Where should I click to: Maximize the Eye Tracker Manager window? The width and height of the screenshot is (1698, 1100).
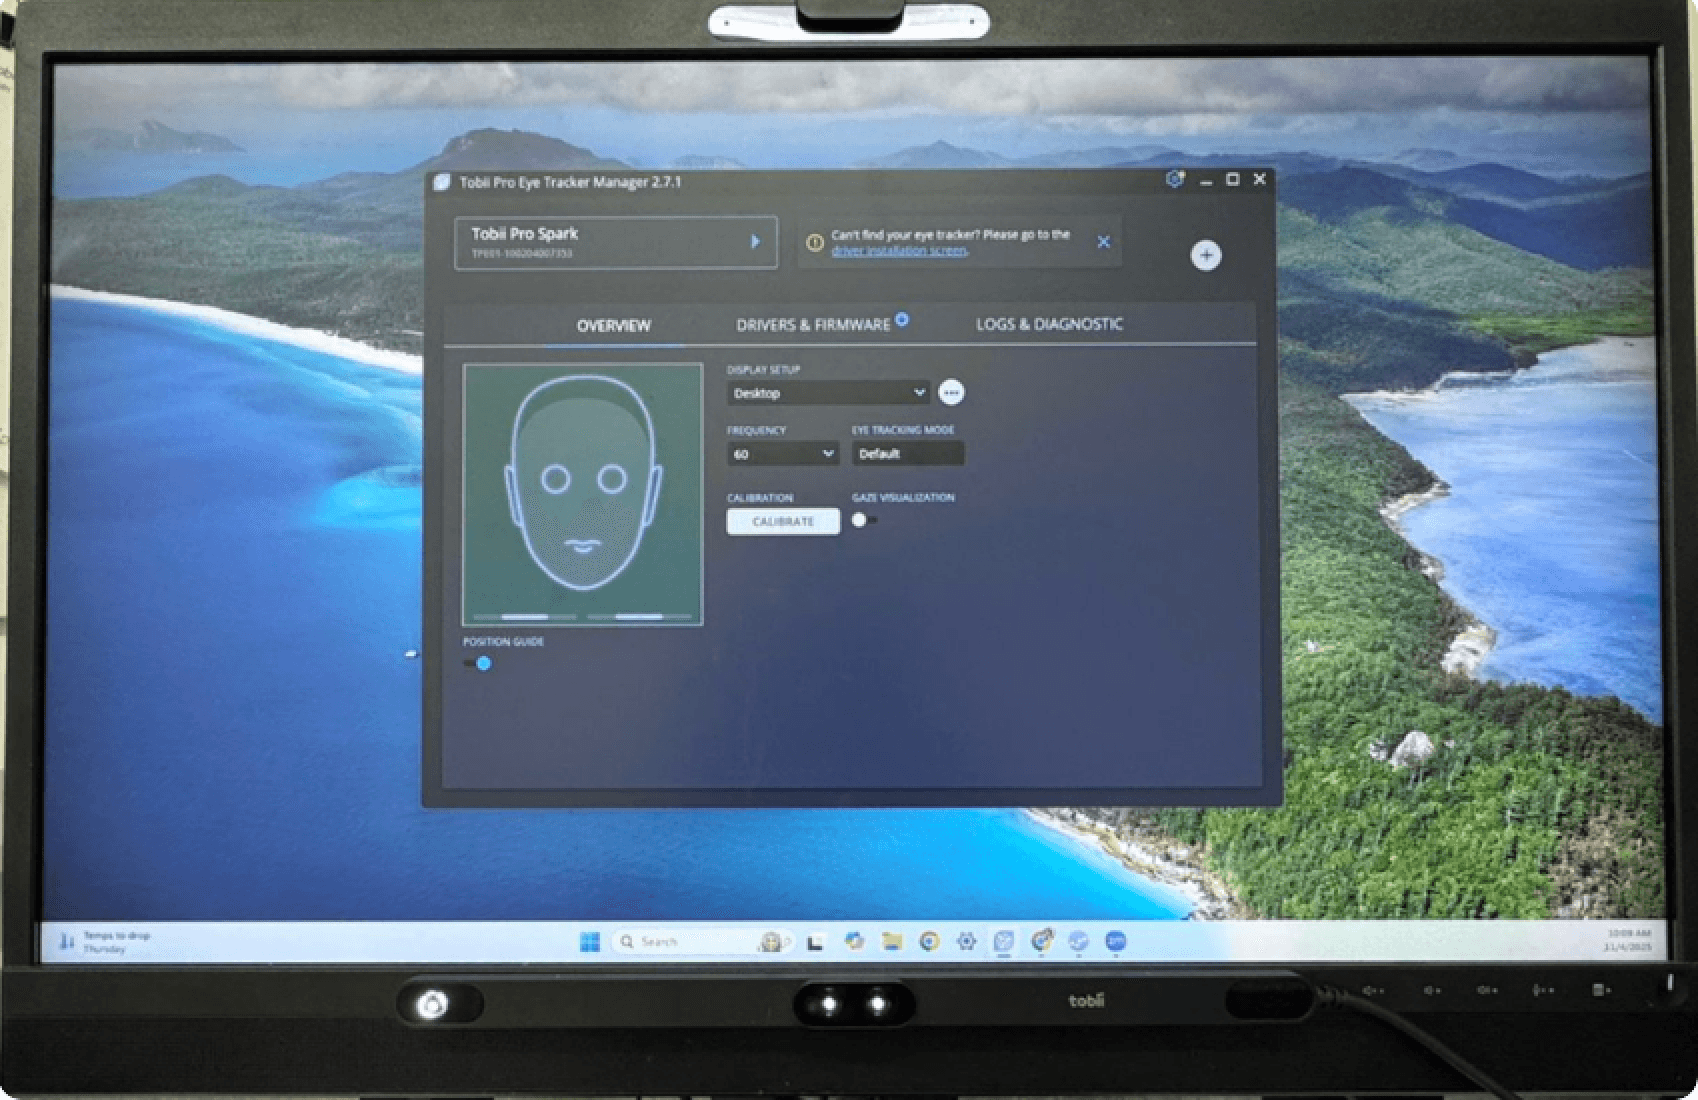coord(1232,180)
